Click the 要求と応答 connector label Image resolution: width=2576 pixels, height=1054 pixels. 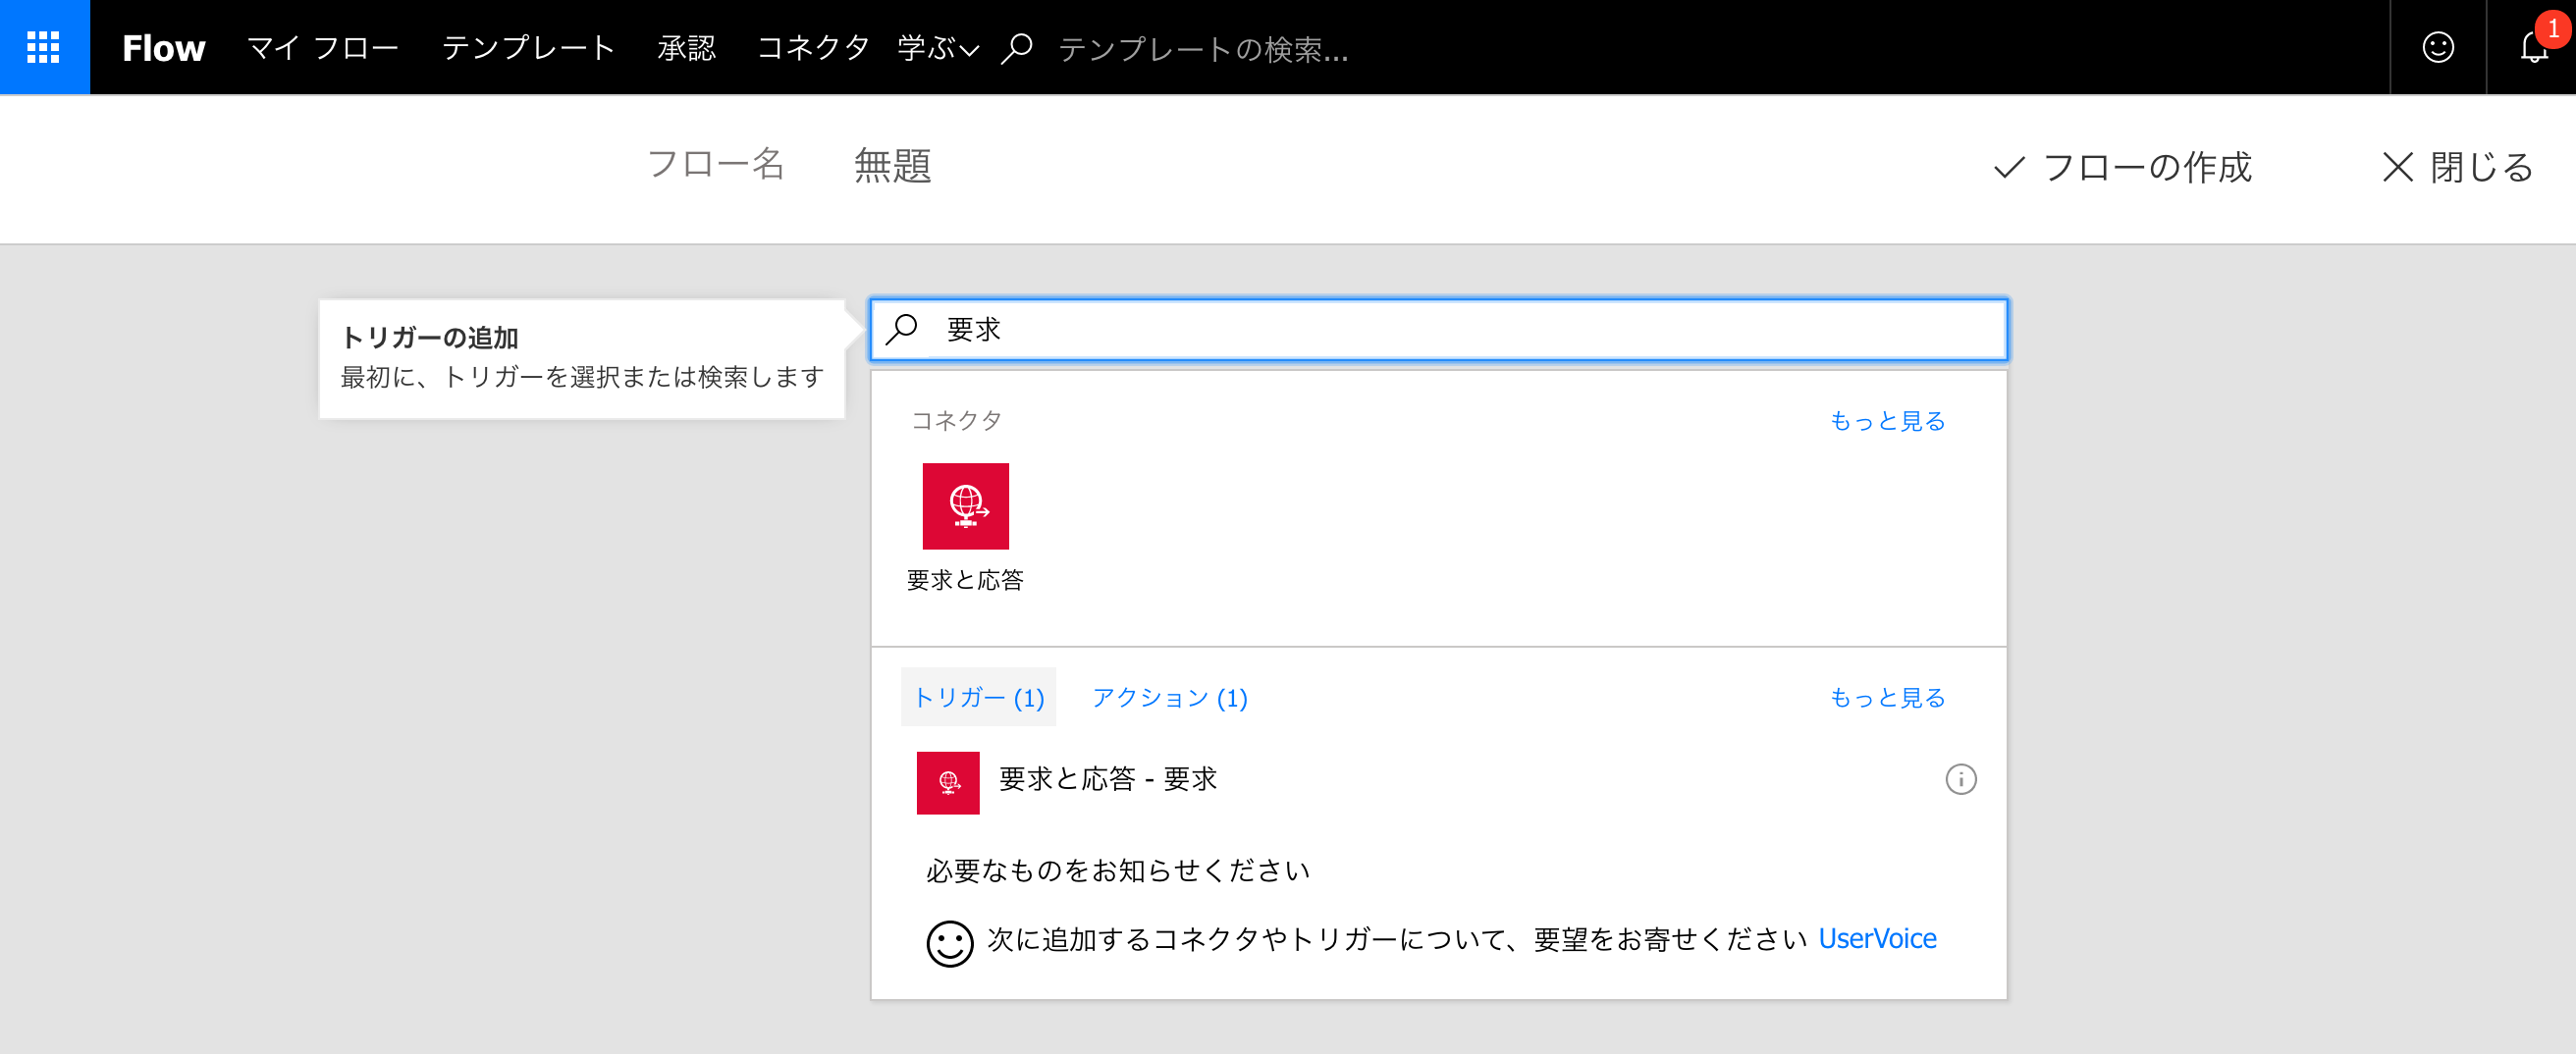[x=965, y=580]
